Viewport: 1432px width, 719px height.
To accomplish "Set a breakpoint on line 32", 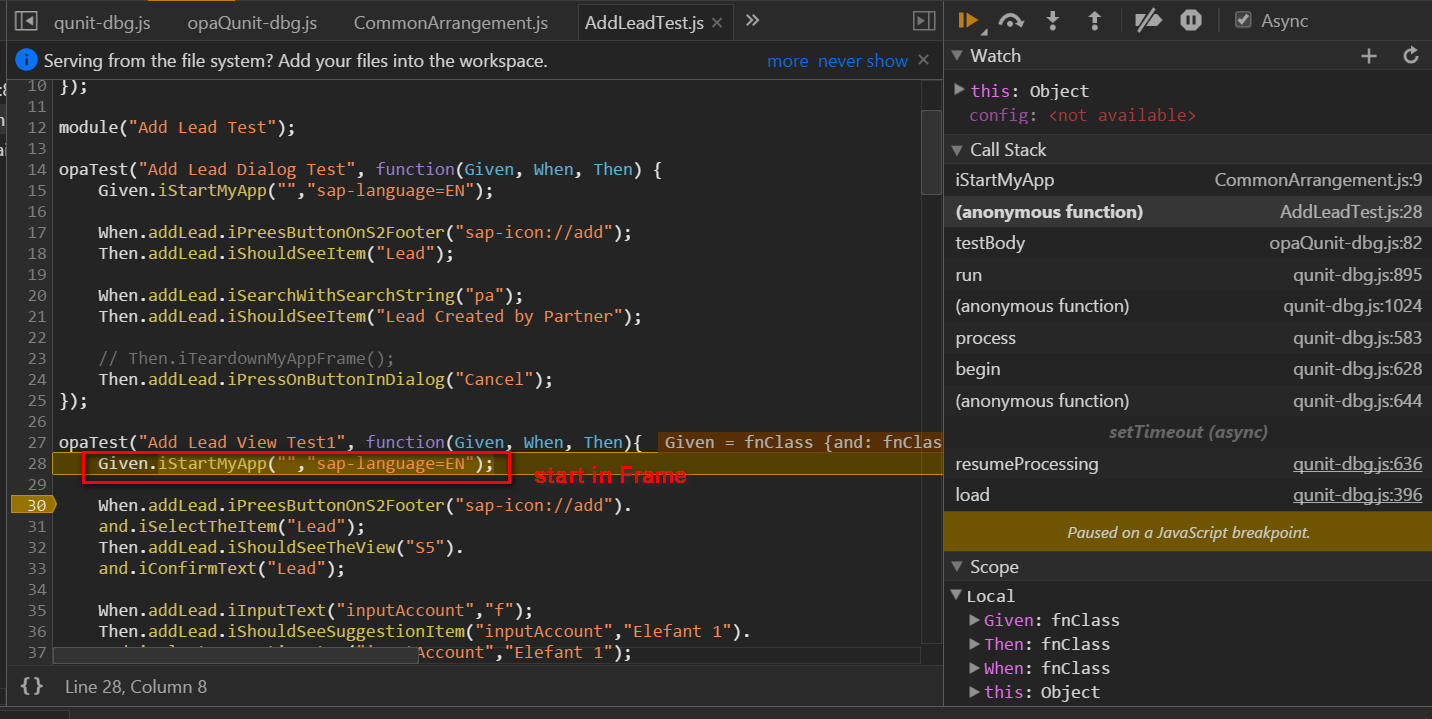I will point(36,547).
